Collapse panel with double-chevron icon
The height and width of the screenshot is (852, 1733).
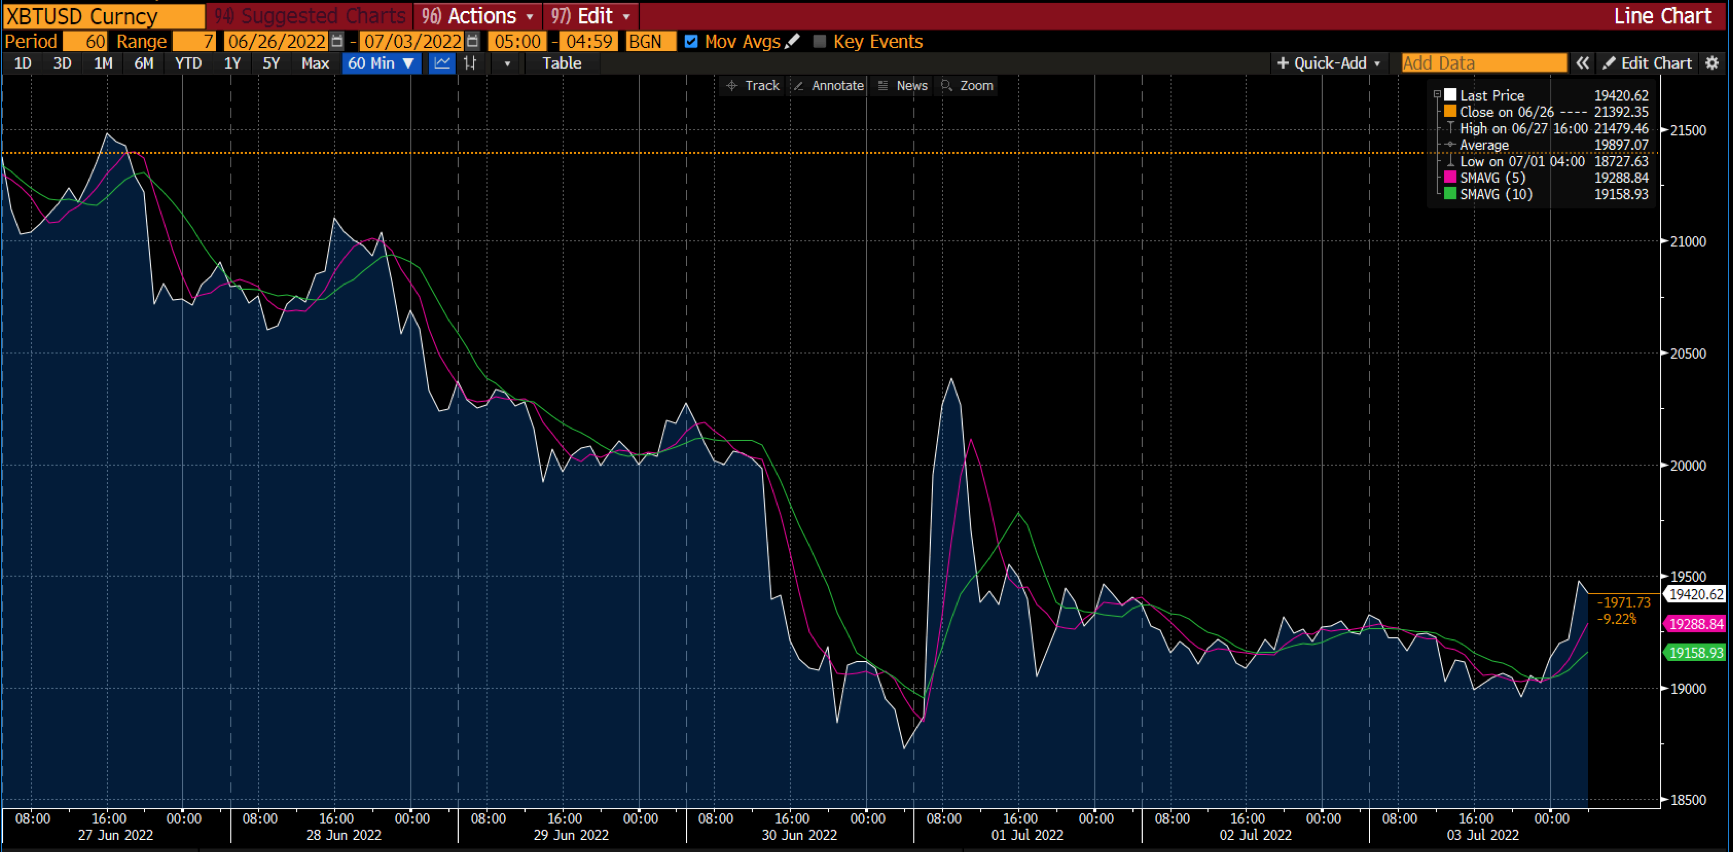[1583, 63]
